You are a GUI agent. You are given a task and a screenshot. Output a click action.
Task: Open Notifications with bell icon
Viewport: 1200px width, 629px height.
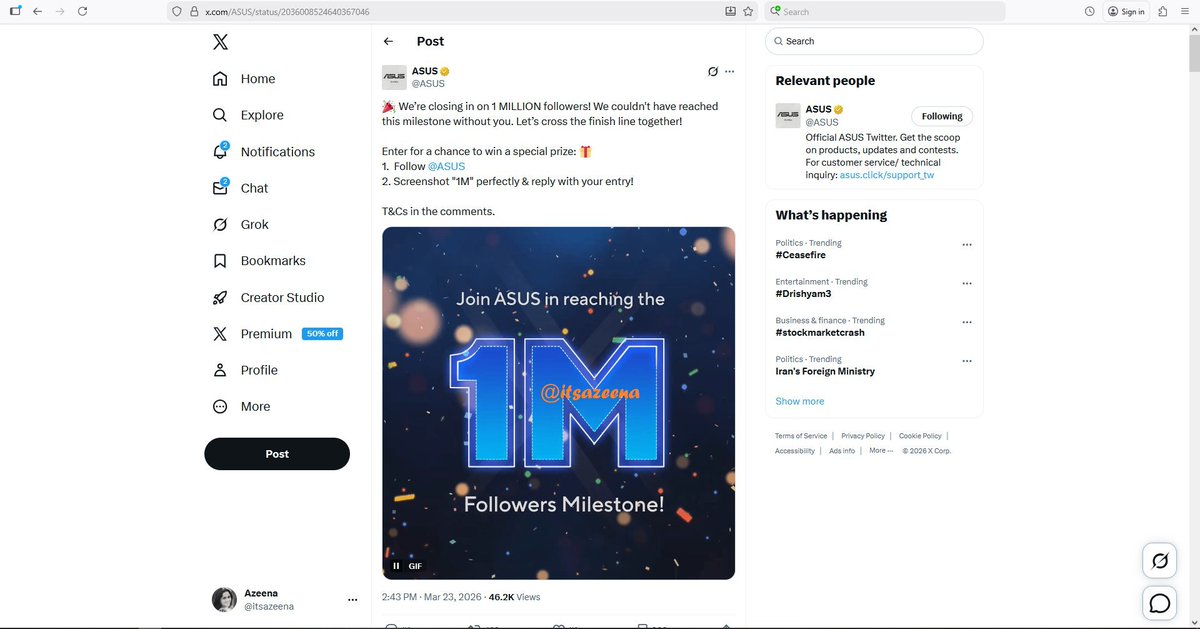(x=264, y=152)
